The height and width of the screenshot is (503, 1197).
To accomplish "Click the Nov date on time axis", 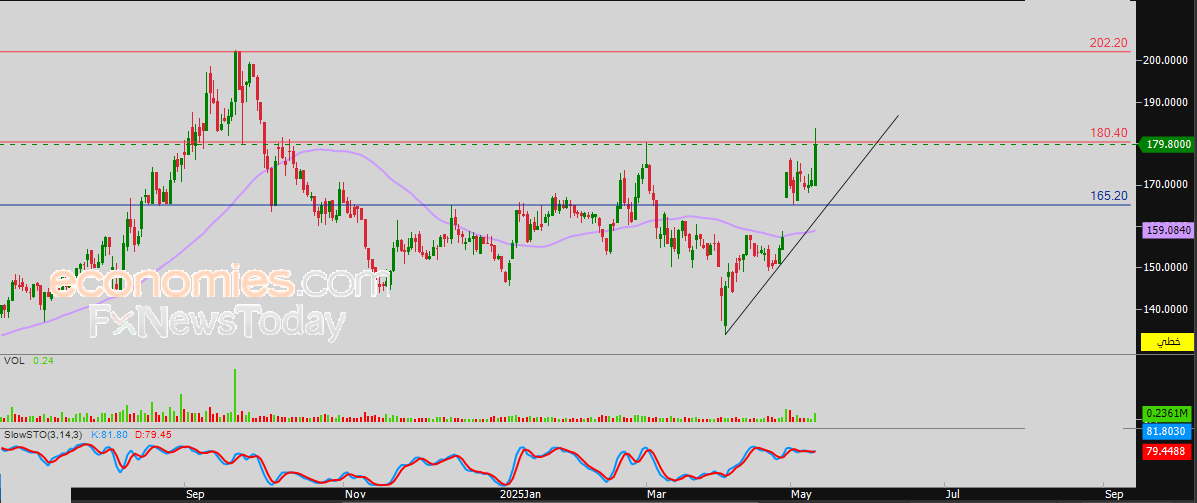I will point(354,495).
